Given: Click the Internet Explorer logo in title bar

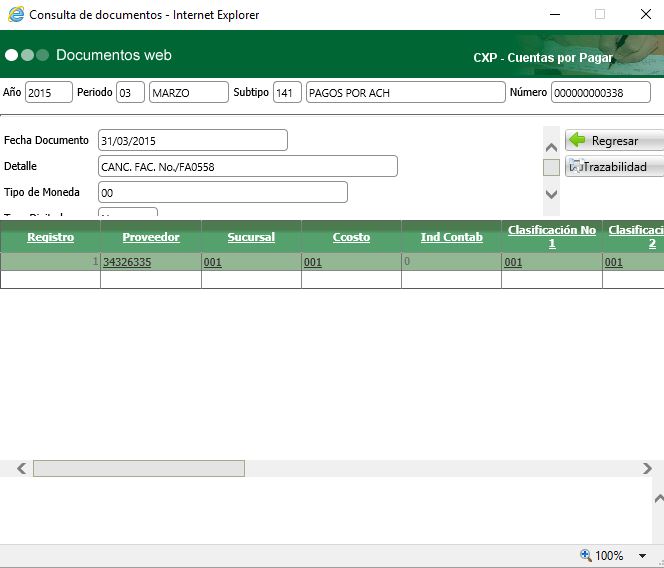Looking at the screenshot, I should click(x=16, y=14).
